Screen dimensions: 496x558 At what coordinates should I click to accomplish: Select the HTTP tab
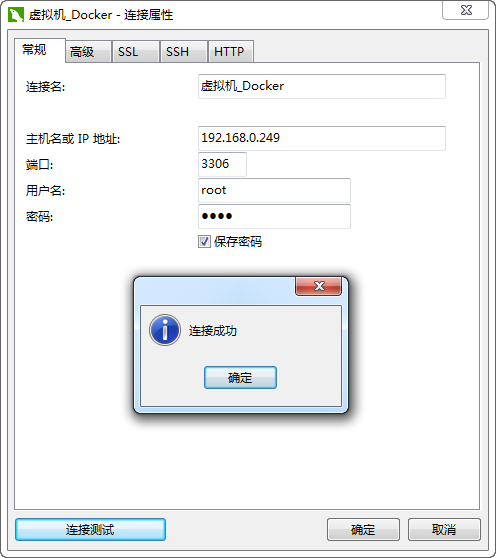point(231,52)
